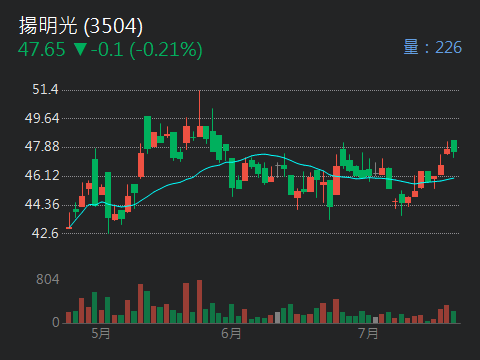
Task: Click the price change -0.1 (-0.21%)
Action: pyautogui.click(x=147, y=50)
